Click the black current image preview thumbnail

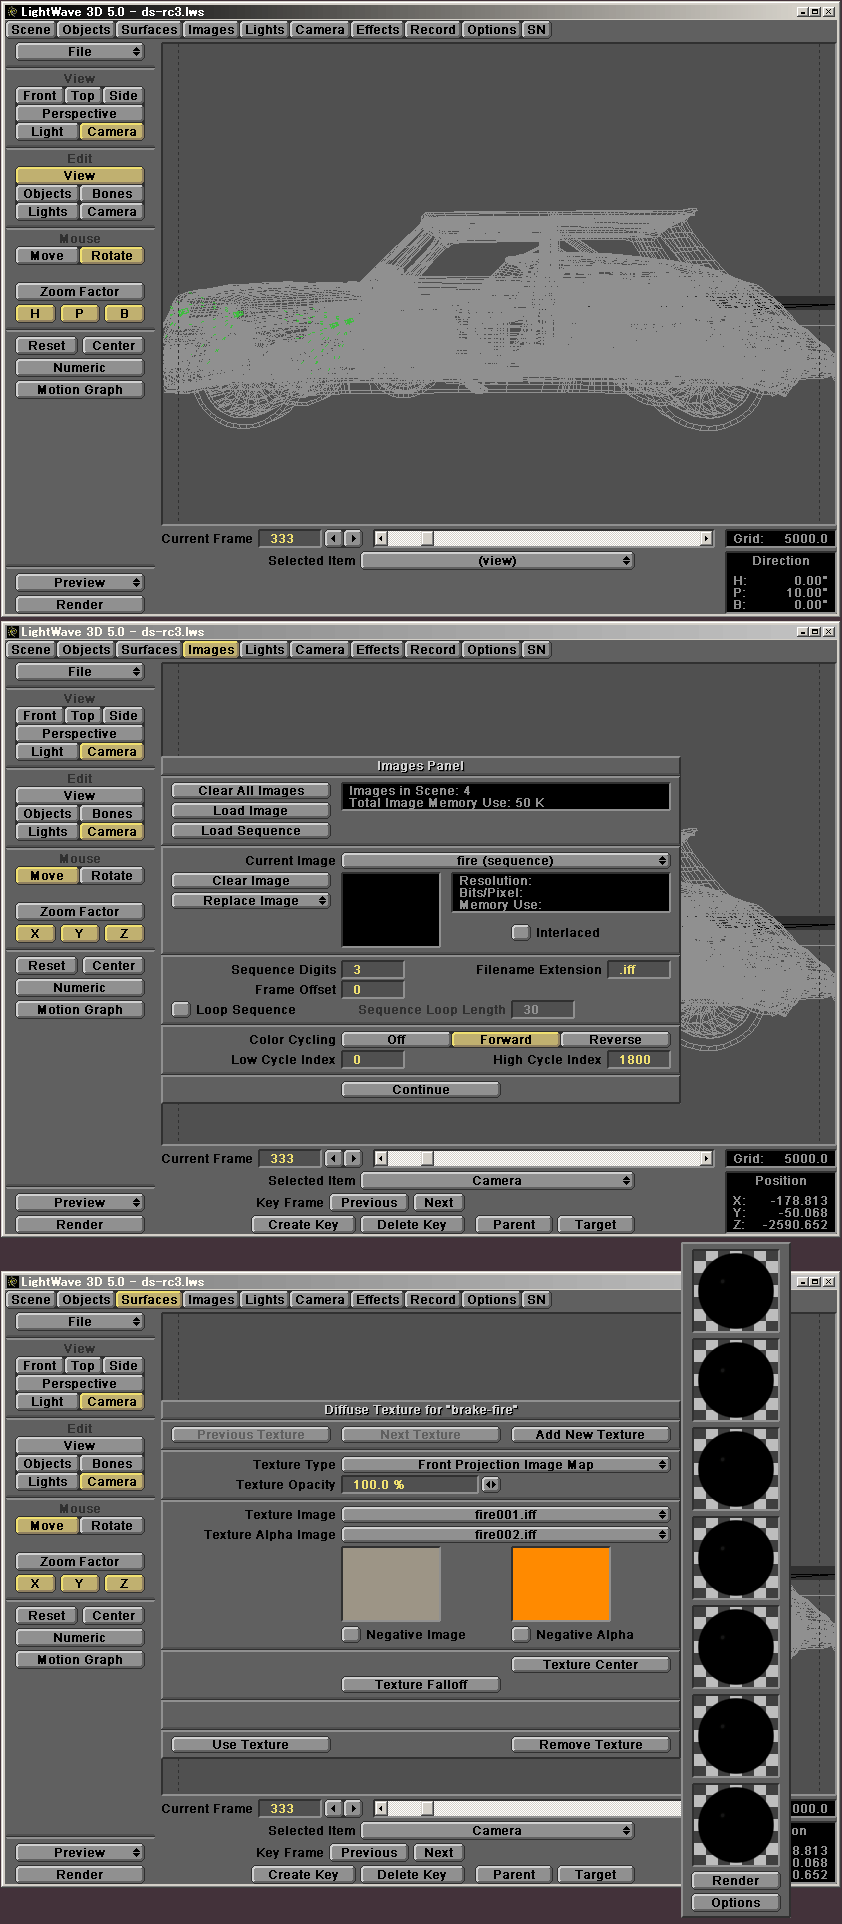tap(391, 909)
